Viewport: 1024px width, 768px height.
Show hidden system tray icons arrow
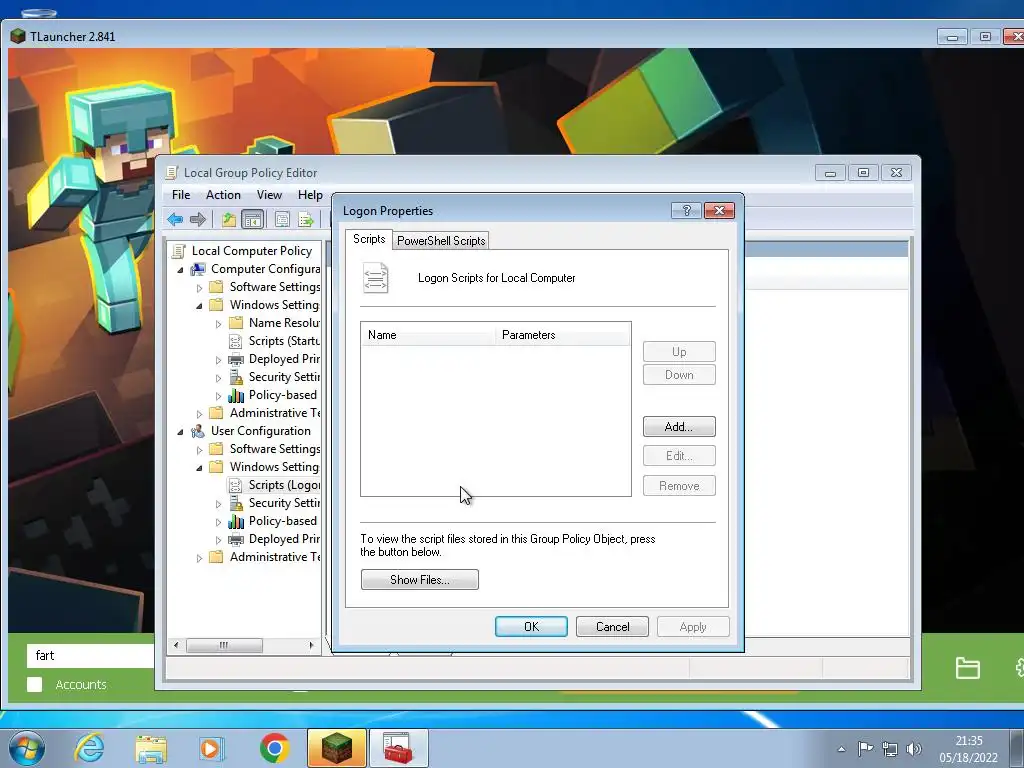(x=841, y=749)
